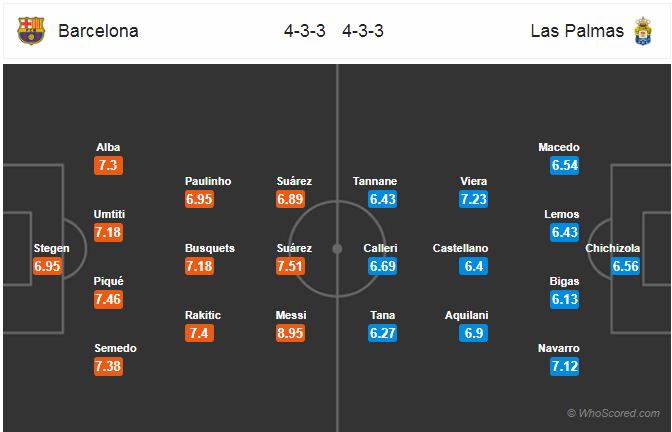
Task: Open the Las Palmas team name link
Action: point(577,31)
